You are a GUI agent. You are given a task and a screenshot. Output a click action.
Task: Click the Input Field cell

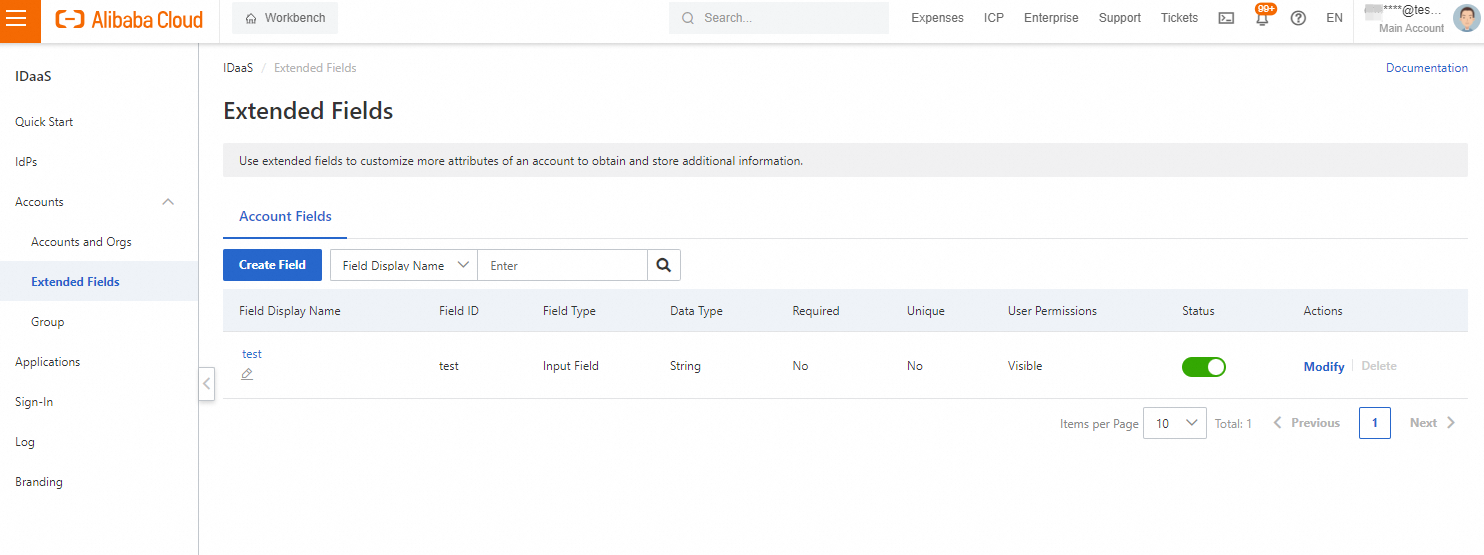click(x=571, y=366)
